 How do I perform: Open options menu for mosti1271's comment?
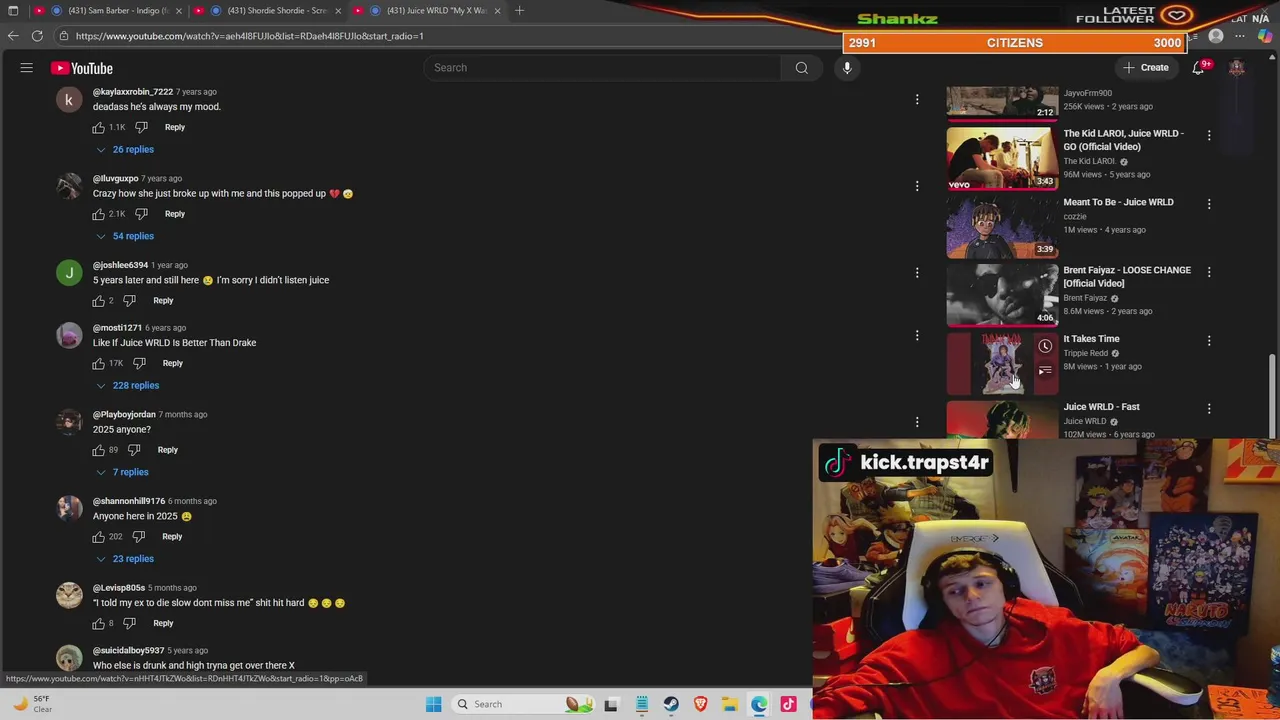click(917, 335)
